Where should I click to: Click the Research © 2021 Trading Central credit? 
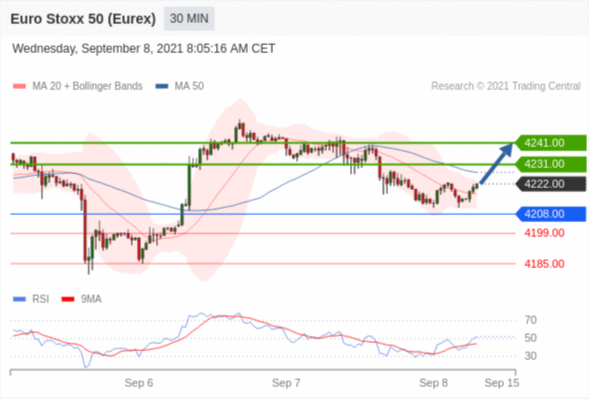click(506, 86)
